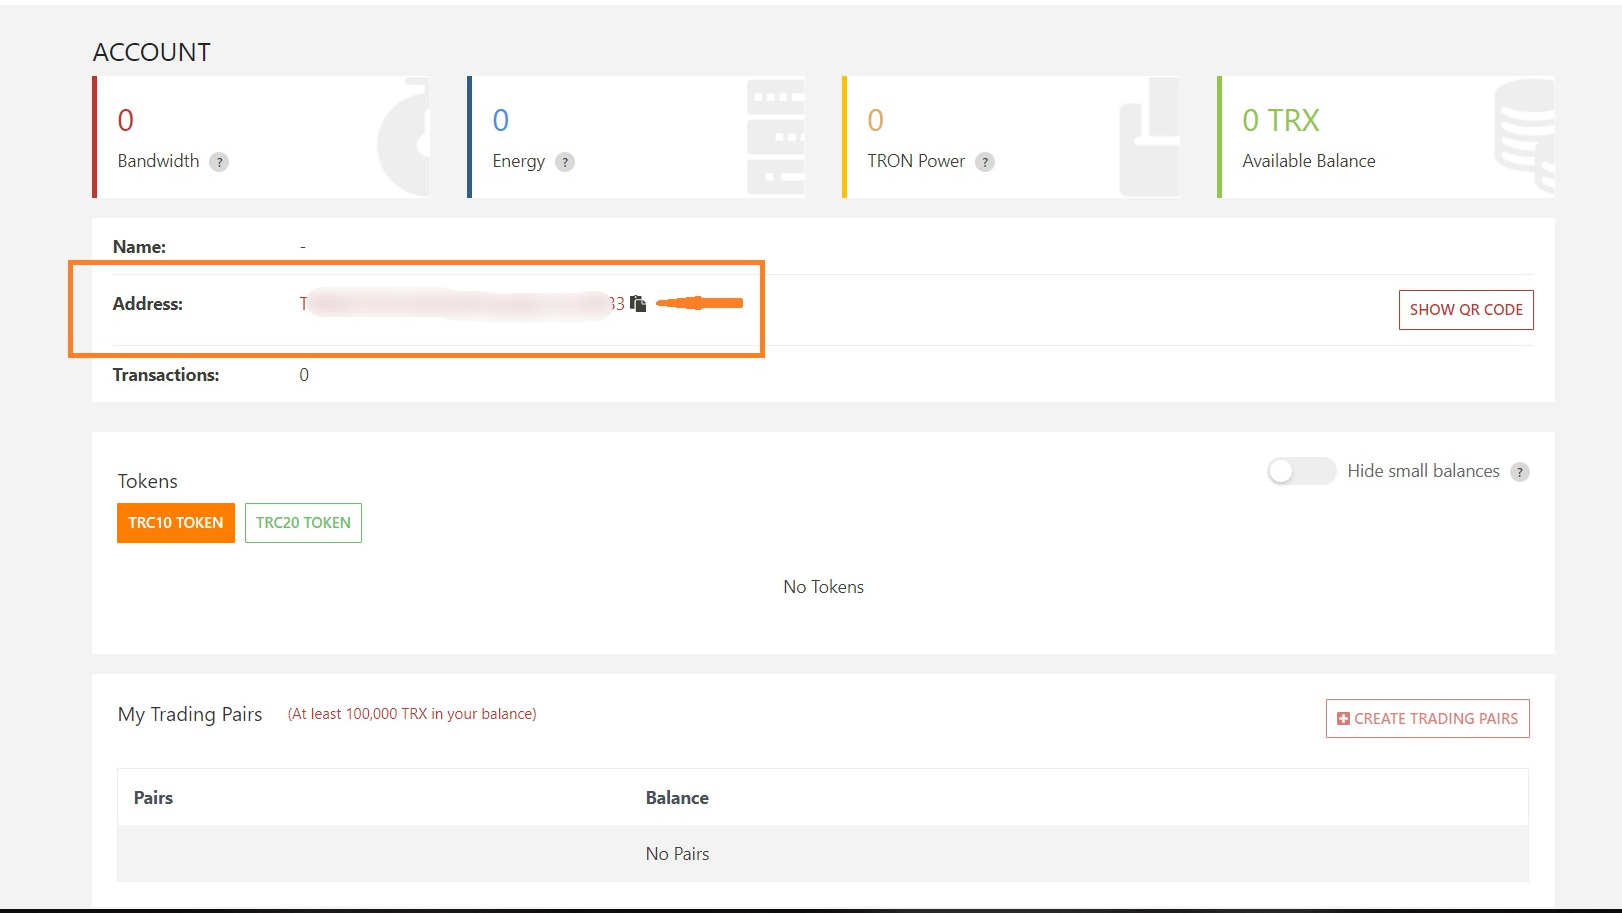This screenshot has height=913, width=1622.
Task: Click the plus icon on Create Trading Pairs
Action: tap(1343, 719)
